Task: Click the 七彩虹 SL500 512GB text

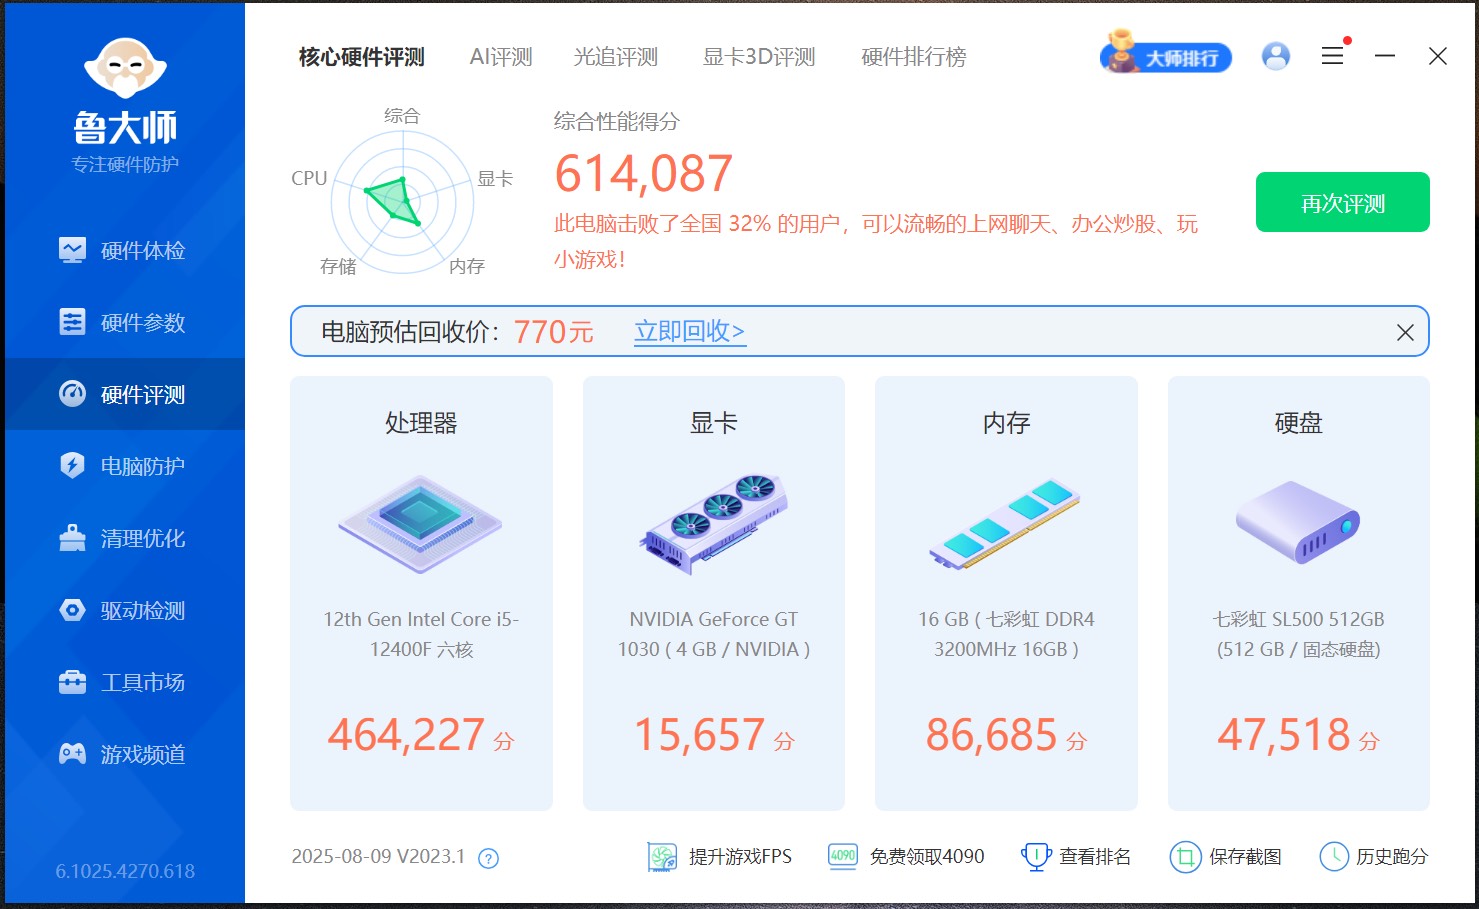Action: pyautogui.click(x=1299, y=634)
